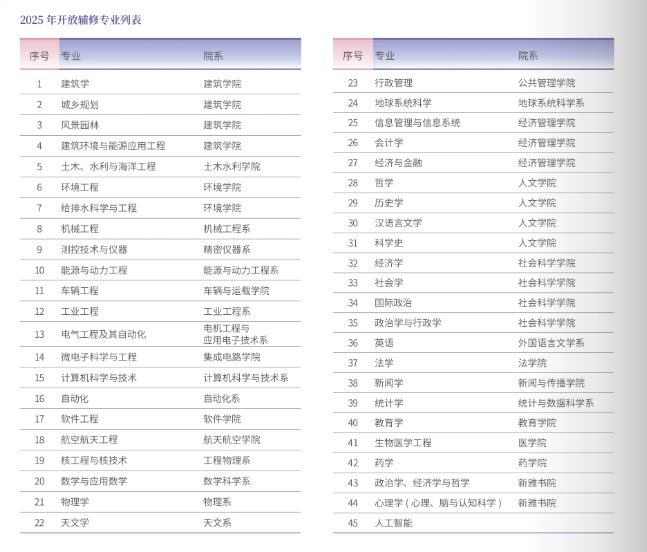Click the major '政治学、经济学与哲学'

422,483
